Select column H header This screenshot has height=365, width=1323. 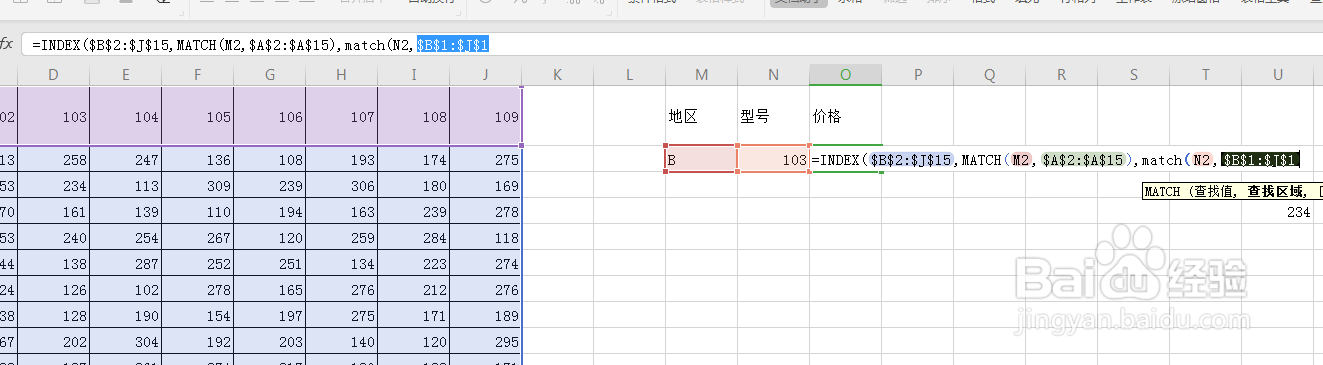click(x=341, y=75)
